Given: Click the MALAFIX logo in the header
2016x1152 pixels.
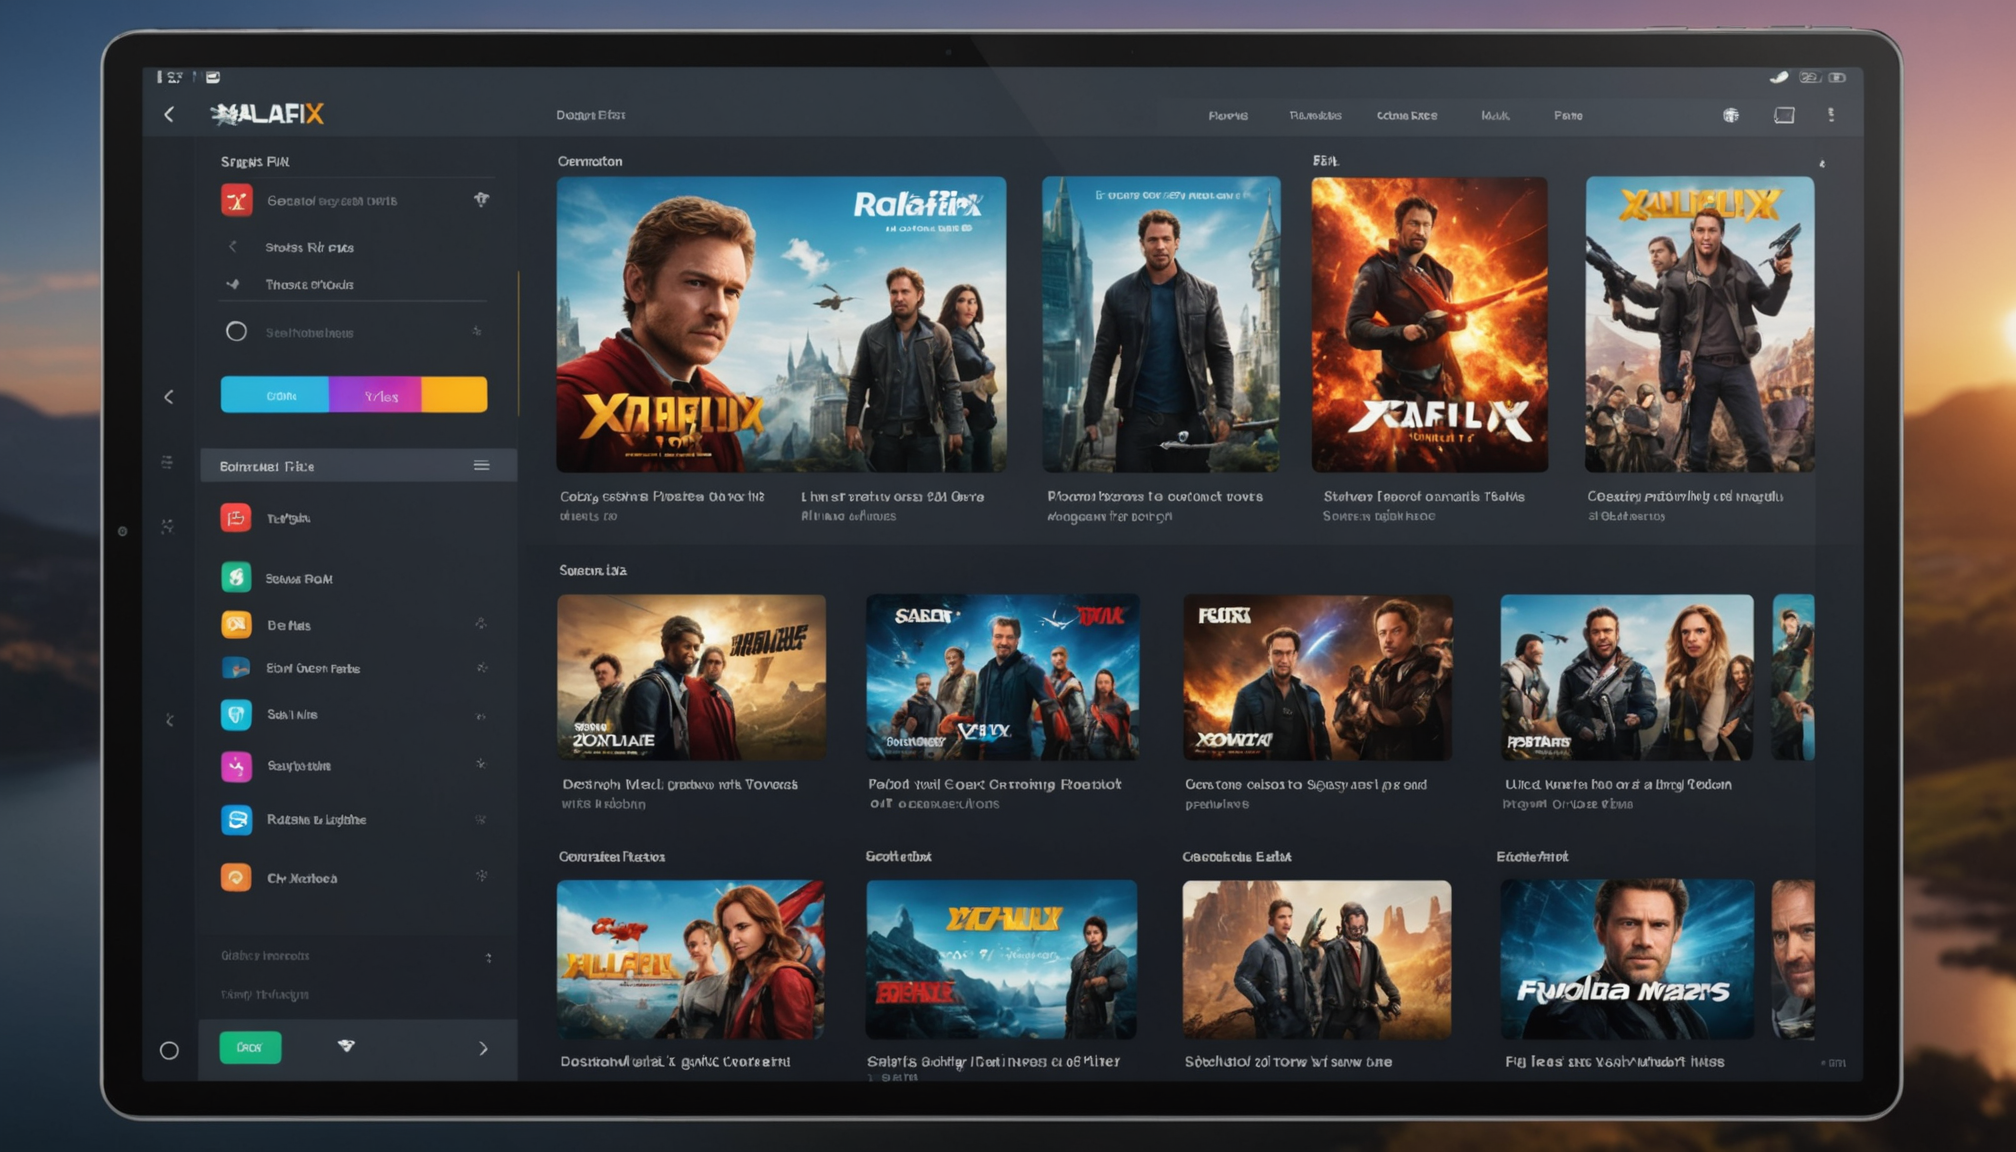Looking at the screenshot, I should pos(267,114).
